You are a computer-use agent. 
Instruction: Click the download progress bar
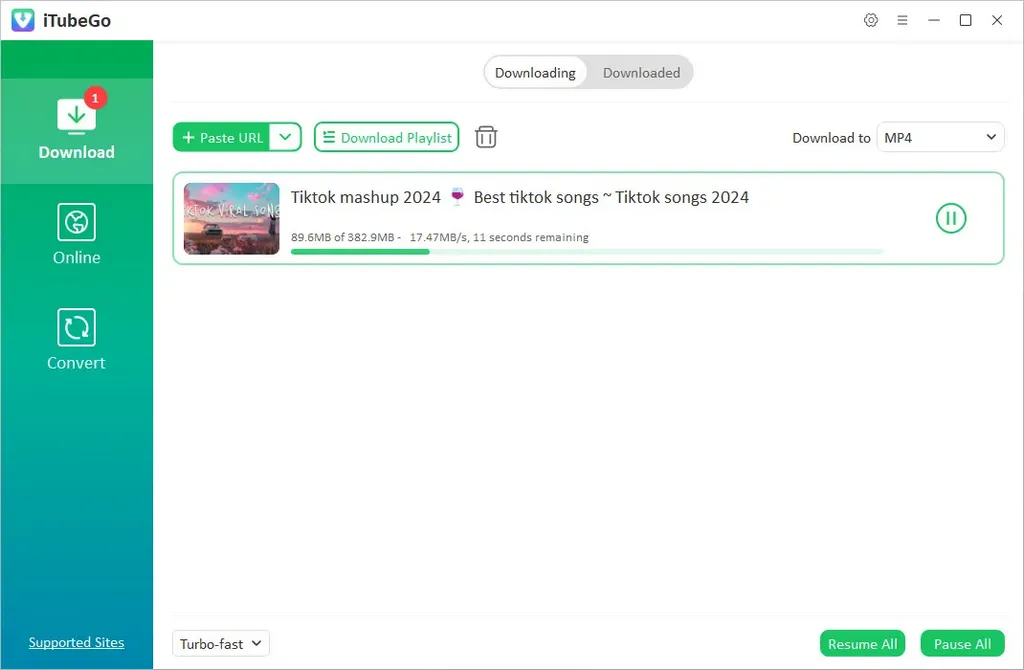point(586,251)
